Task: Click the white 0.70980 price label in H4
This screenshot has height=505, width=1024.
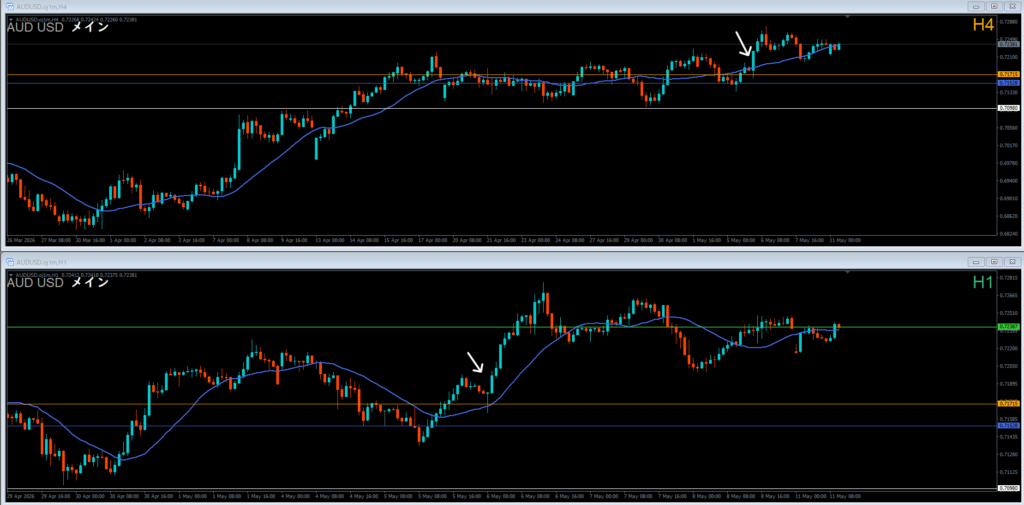Action: [x=1009, y=108]
